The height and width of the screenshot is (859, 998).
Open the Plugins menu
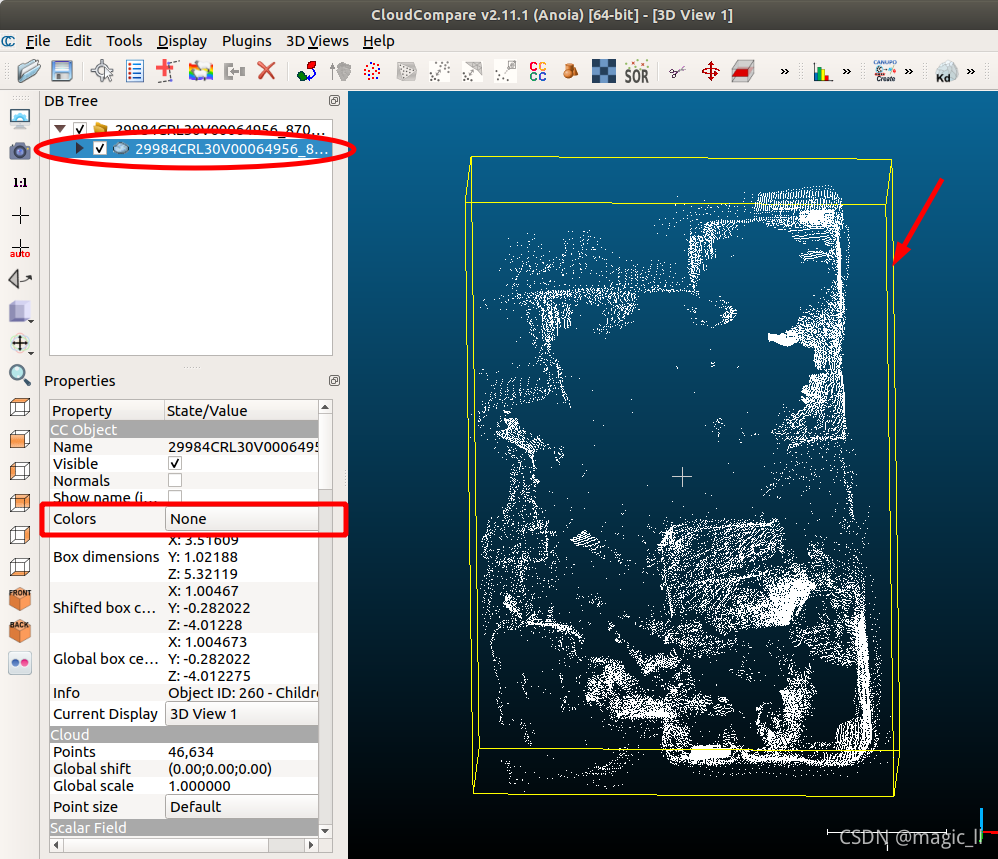click(x=246, y=41)
